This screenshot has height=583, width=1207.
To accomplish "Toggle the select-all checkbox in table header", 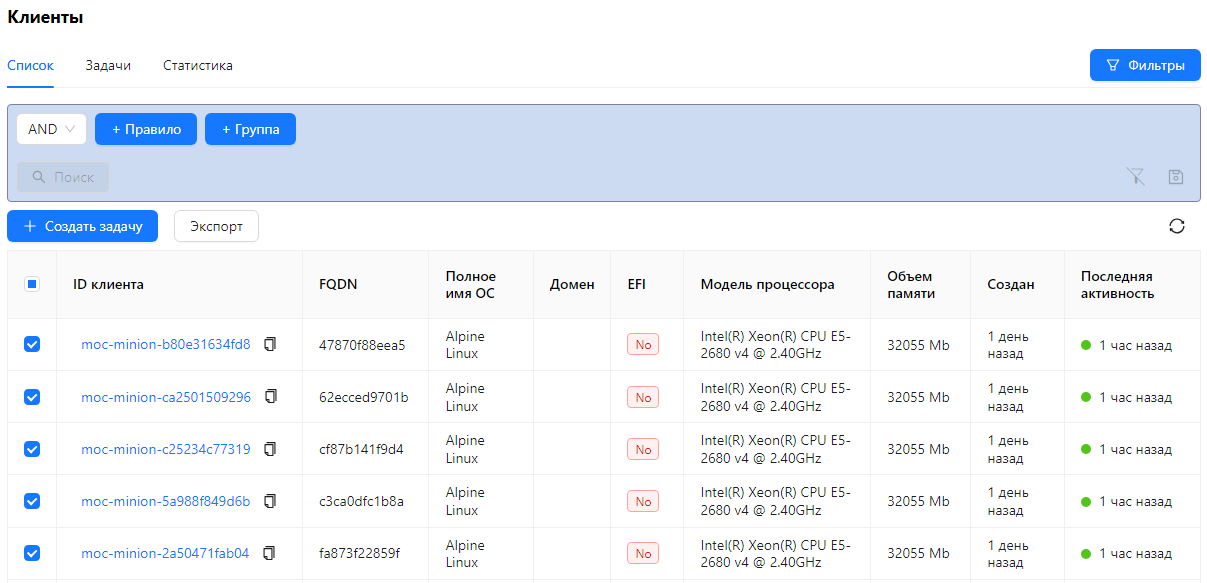I will tap(32, 284).
